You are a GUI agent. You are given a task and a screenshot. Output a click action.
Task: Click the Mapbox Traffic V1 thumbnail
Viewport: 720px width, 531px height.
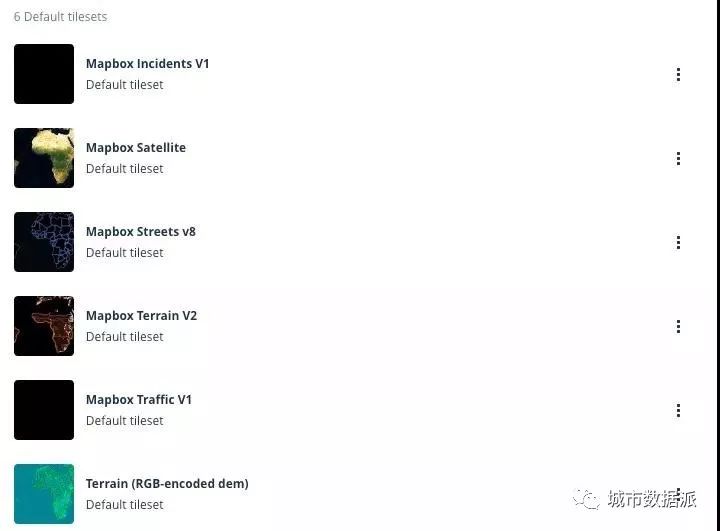tap(44, 410)
